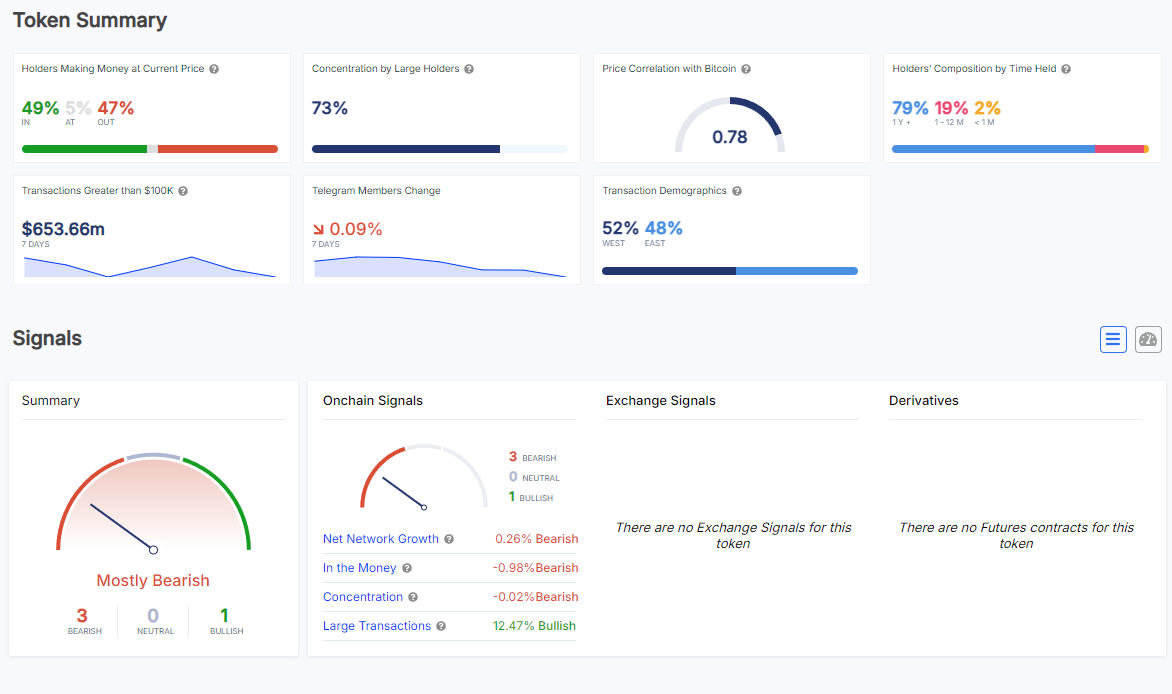Image resolution: width=1172 pixels, height=694 pixels.
Task: Open the Concentration signal link
Action: (362, 597)
